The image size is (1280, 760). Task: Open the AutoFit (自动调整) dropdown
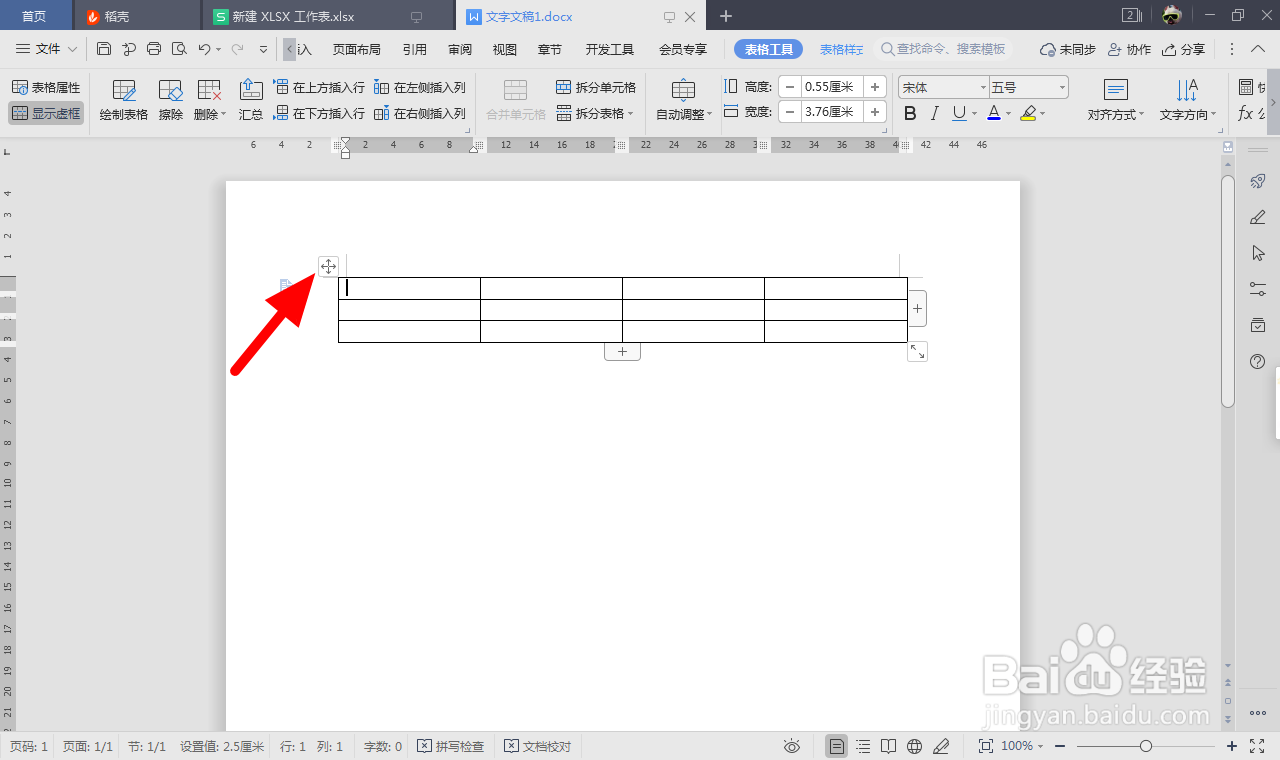[684, 100]
